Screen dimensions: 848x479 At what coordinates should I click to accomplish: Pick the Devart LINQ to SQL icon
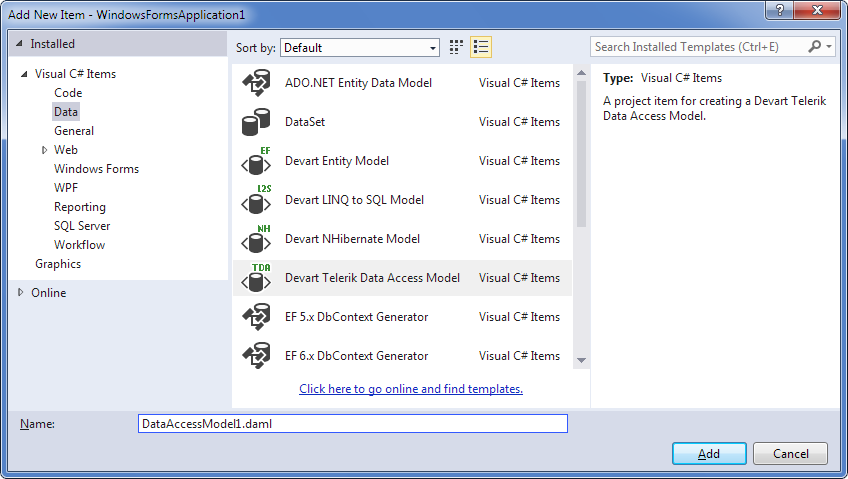pos(256,200)
